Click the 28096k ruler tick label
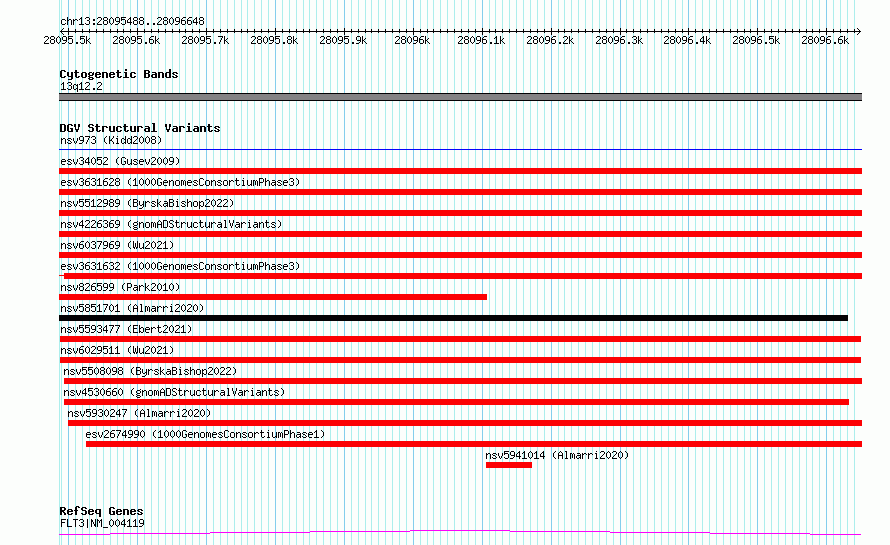This screenshot has width=890, height=545. (412, 40)
